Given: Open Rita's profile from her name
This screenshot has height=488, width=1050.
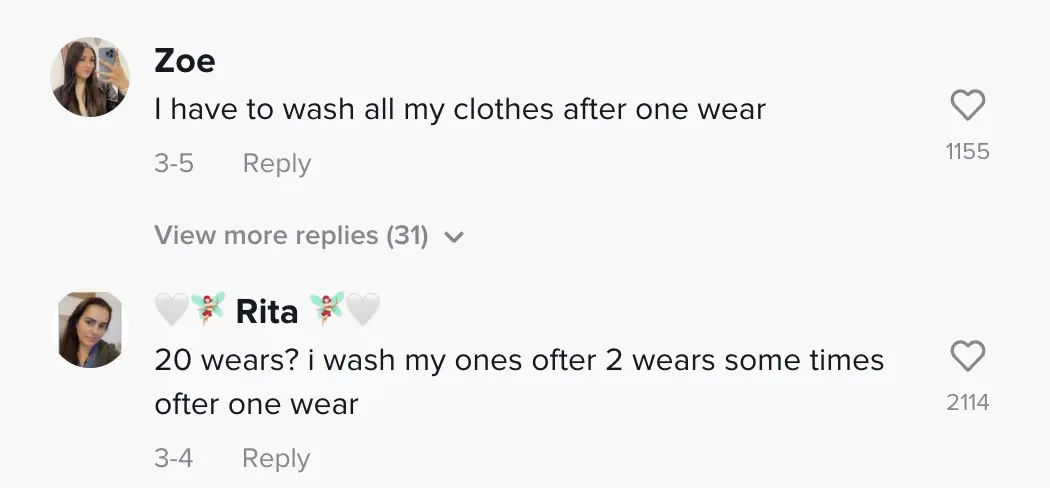Looking at the screenshot, I should tap(266, 312).
